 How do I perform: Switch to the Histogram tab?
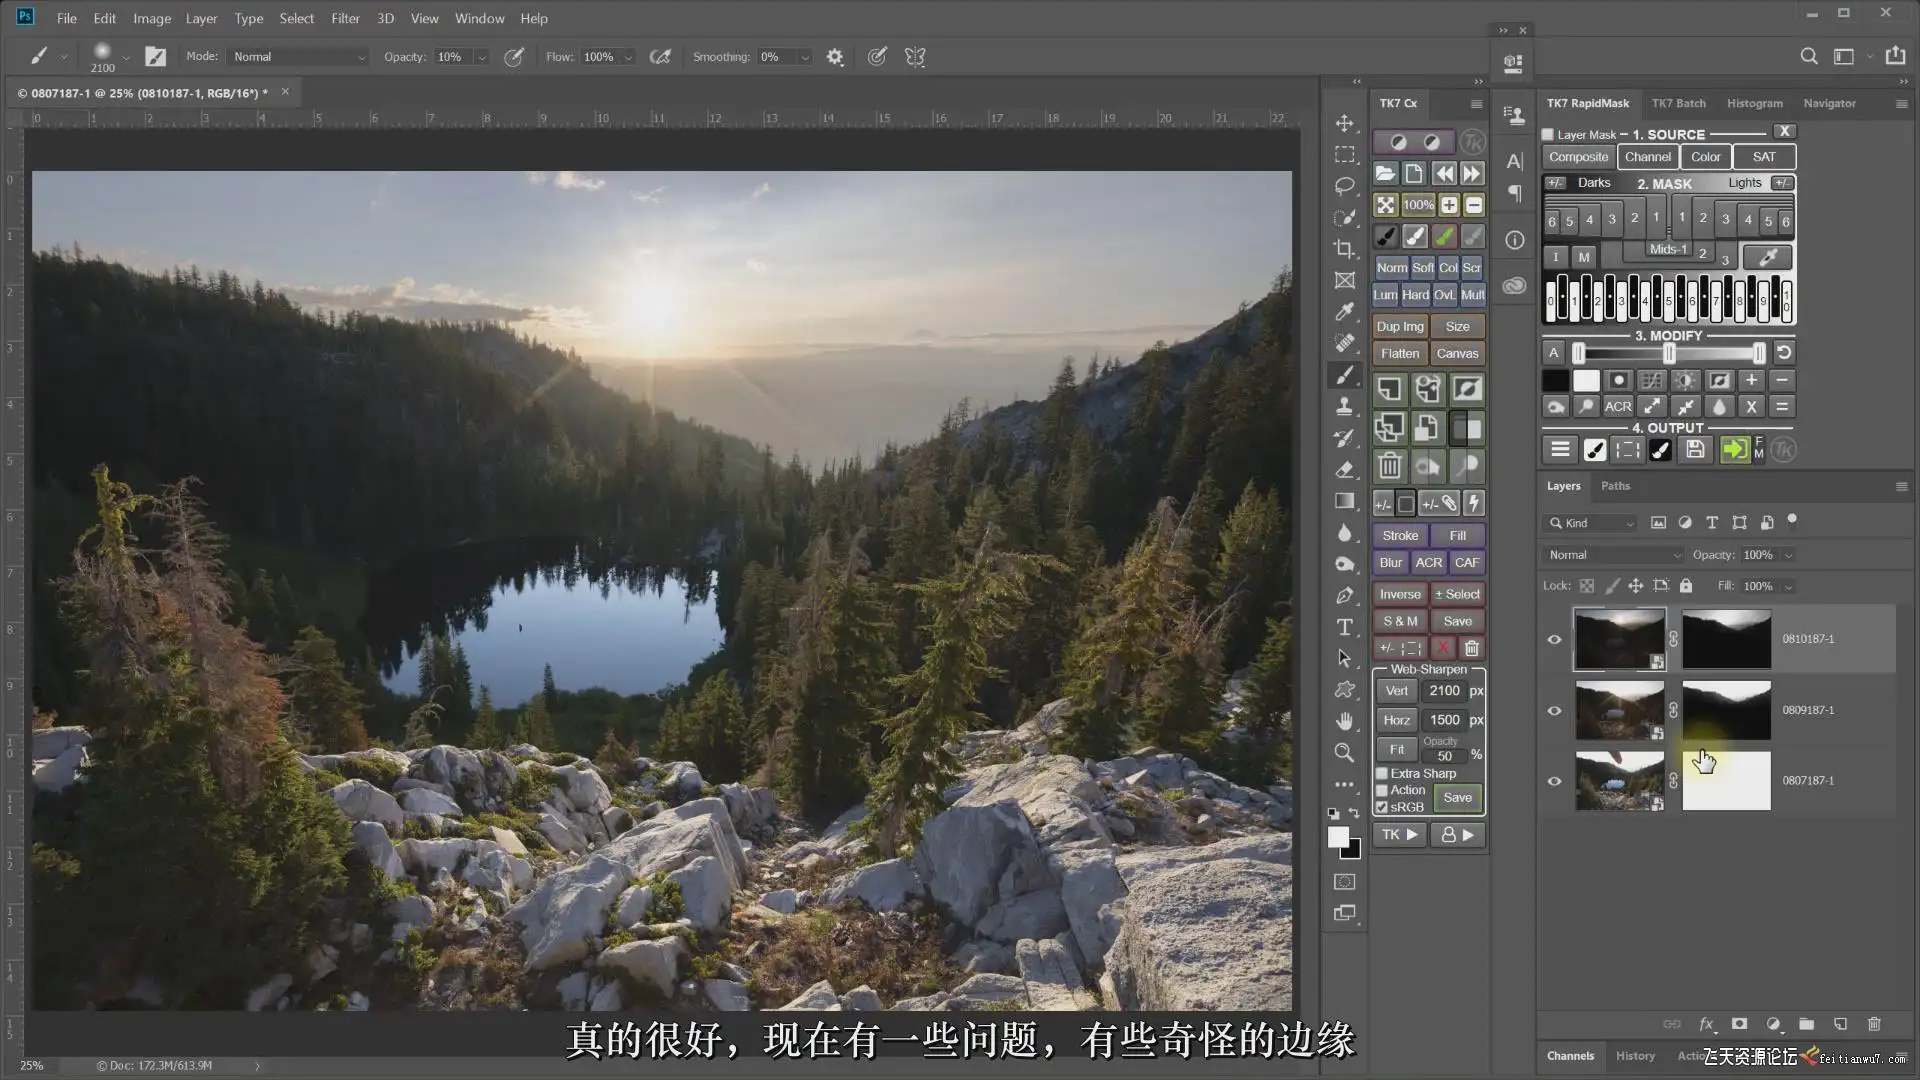click(1754, 103)
